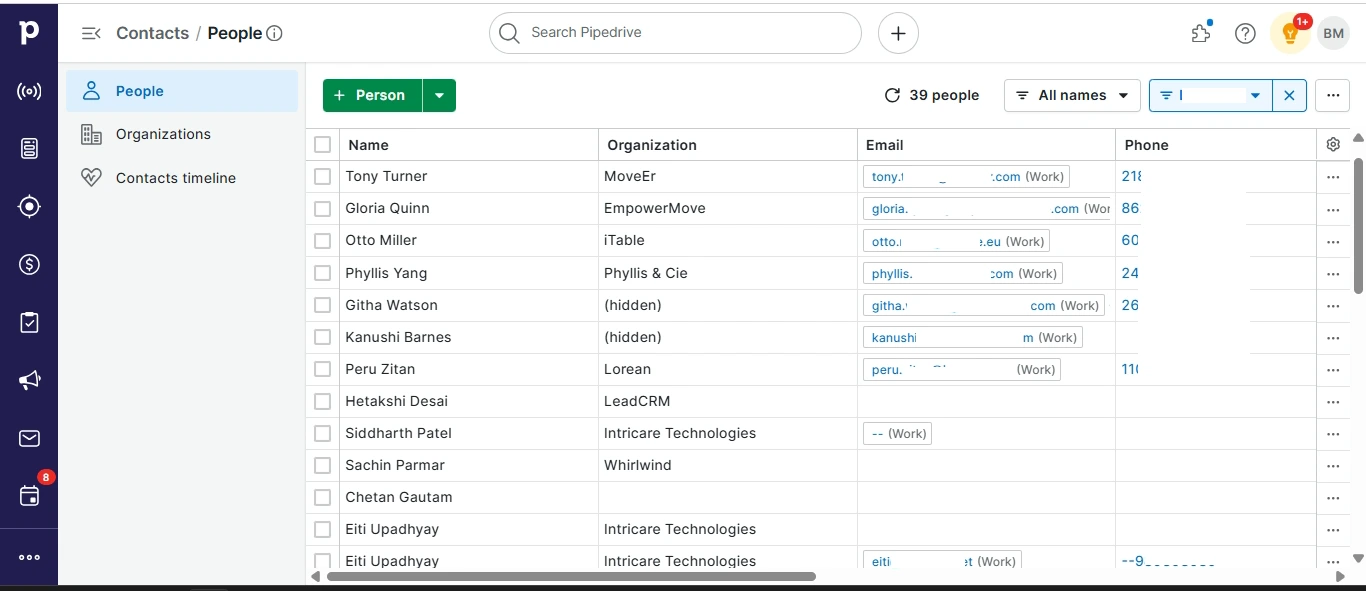Open the lightbulb sales assistant icon
This screenshot has width=1366, height=591.
[1290, 33]
